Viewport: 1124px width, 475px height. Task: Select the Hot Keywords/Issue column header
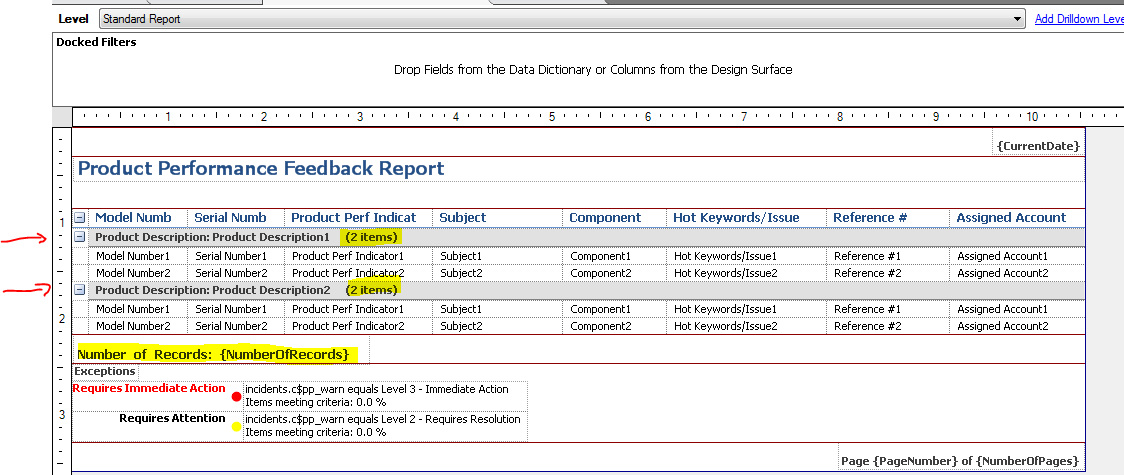[x=736, y=218]
